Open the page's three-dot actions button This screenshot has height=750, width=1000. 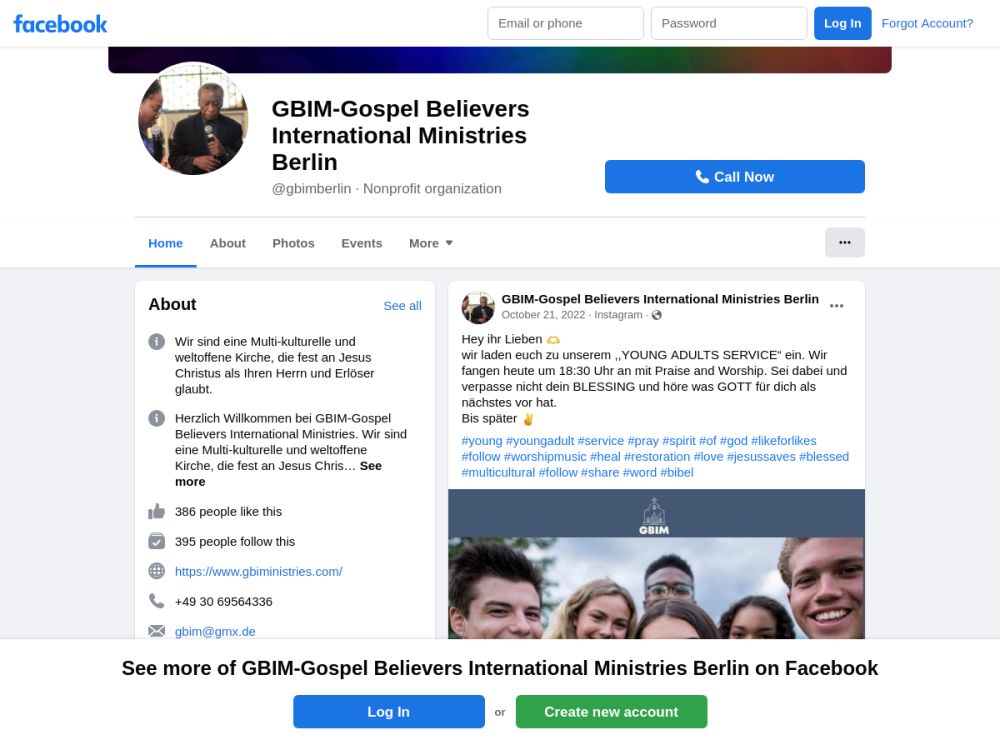[844, 242]
